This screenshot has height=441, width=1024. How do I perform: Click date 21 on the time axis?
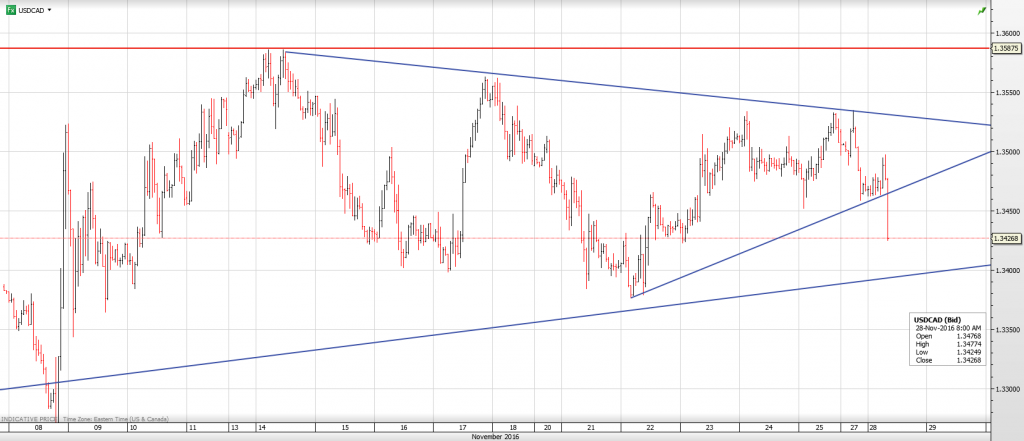591,428
